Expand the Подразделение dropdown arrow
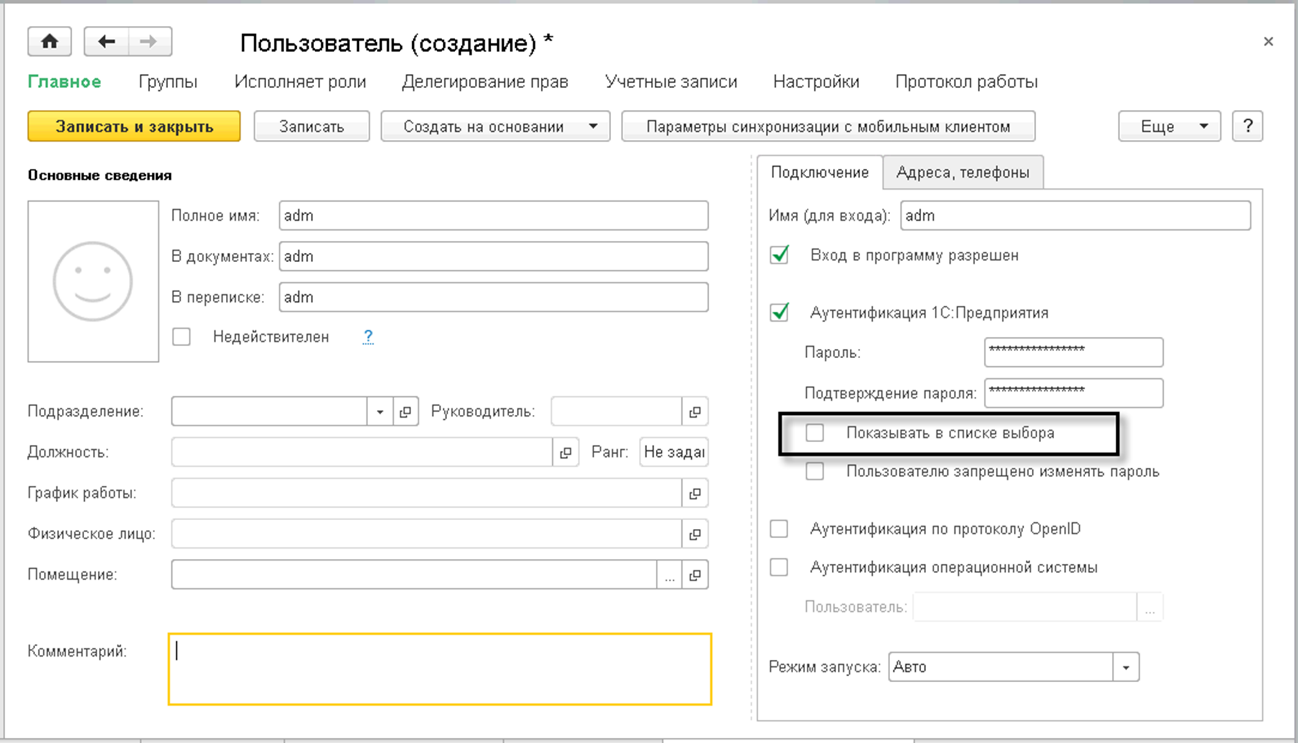Viewport: 1298px width, 743px height. coord(380,412)
